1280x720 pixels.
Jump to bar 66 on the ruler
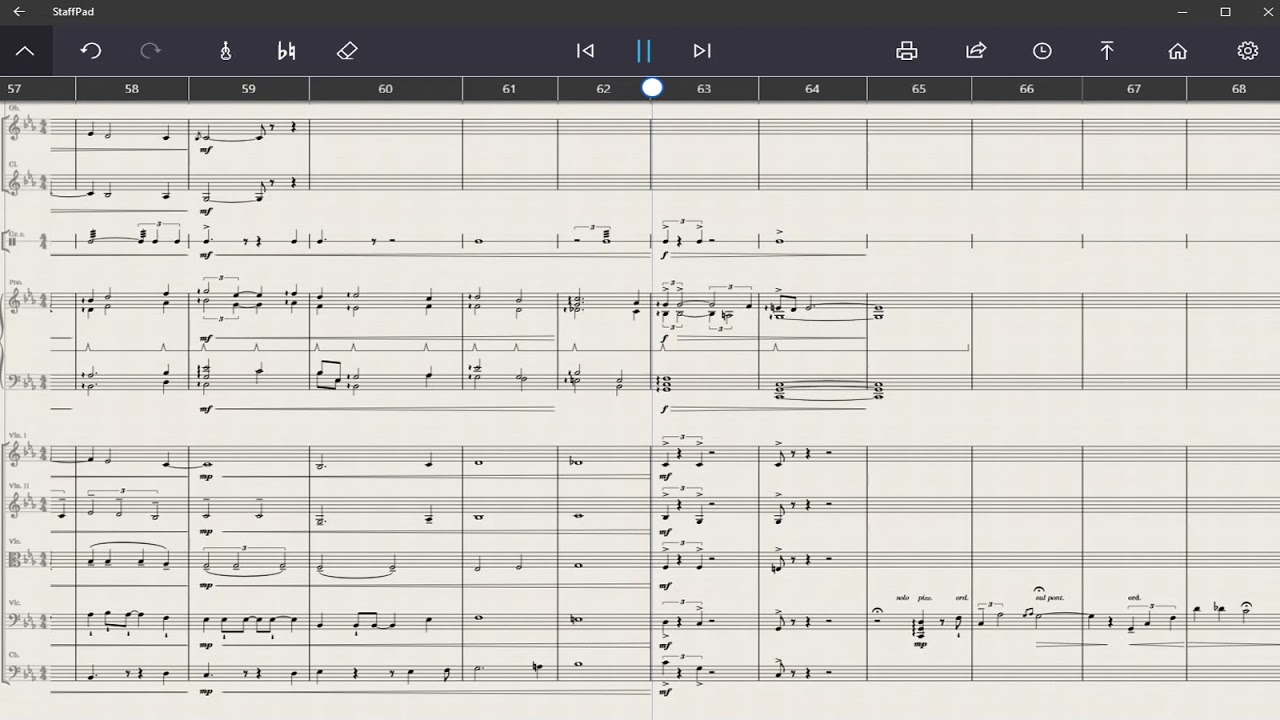[x=1026, y=89]
